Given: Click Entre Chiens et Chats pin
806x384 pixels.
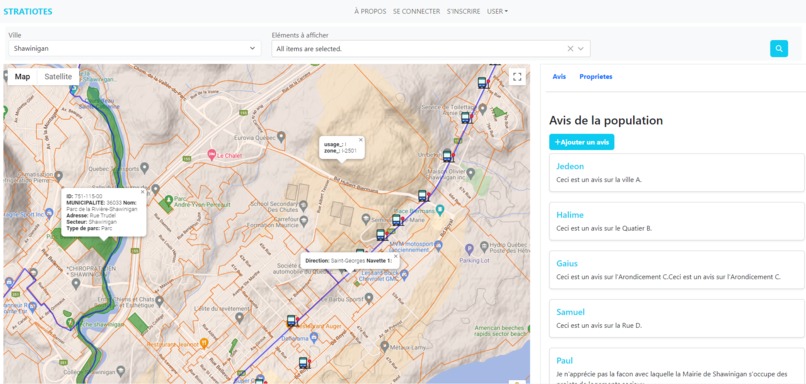Looking at the screenshot, I should click(160, 300).
